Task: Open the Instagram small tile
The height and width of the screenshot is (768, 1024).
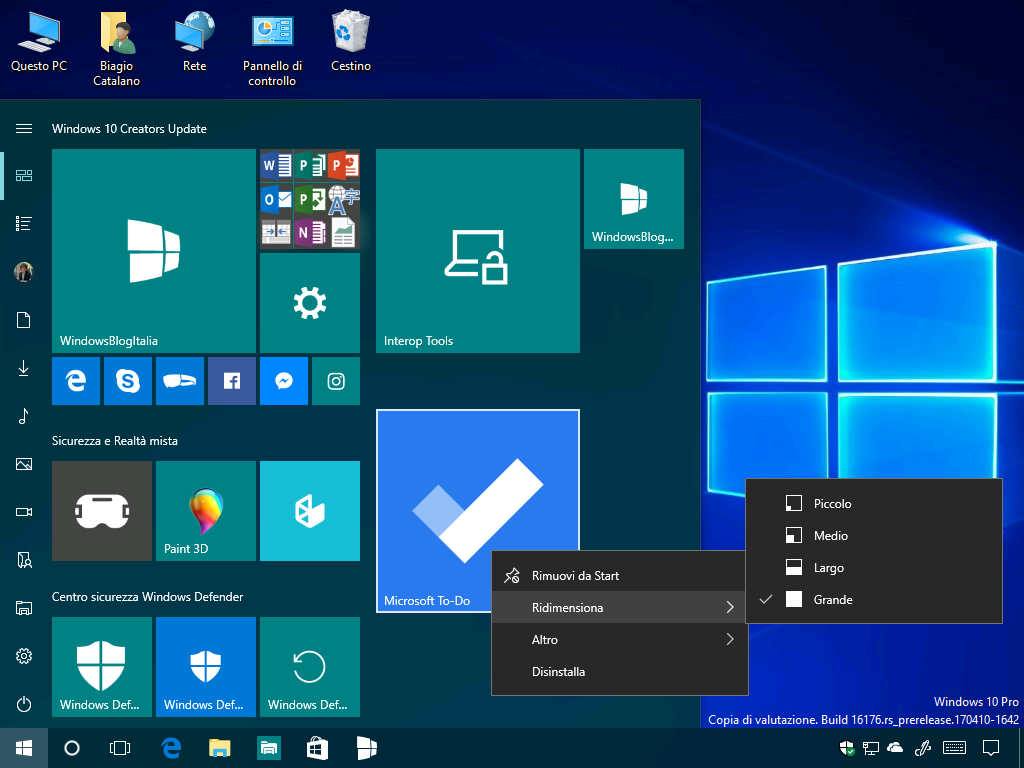Action: click(x=336, y=381)
